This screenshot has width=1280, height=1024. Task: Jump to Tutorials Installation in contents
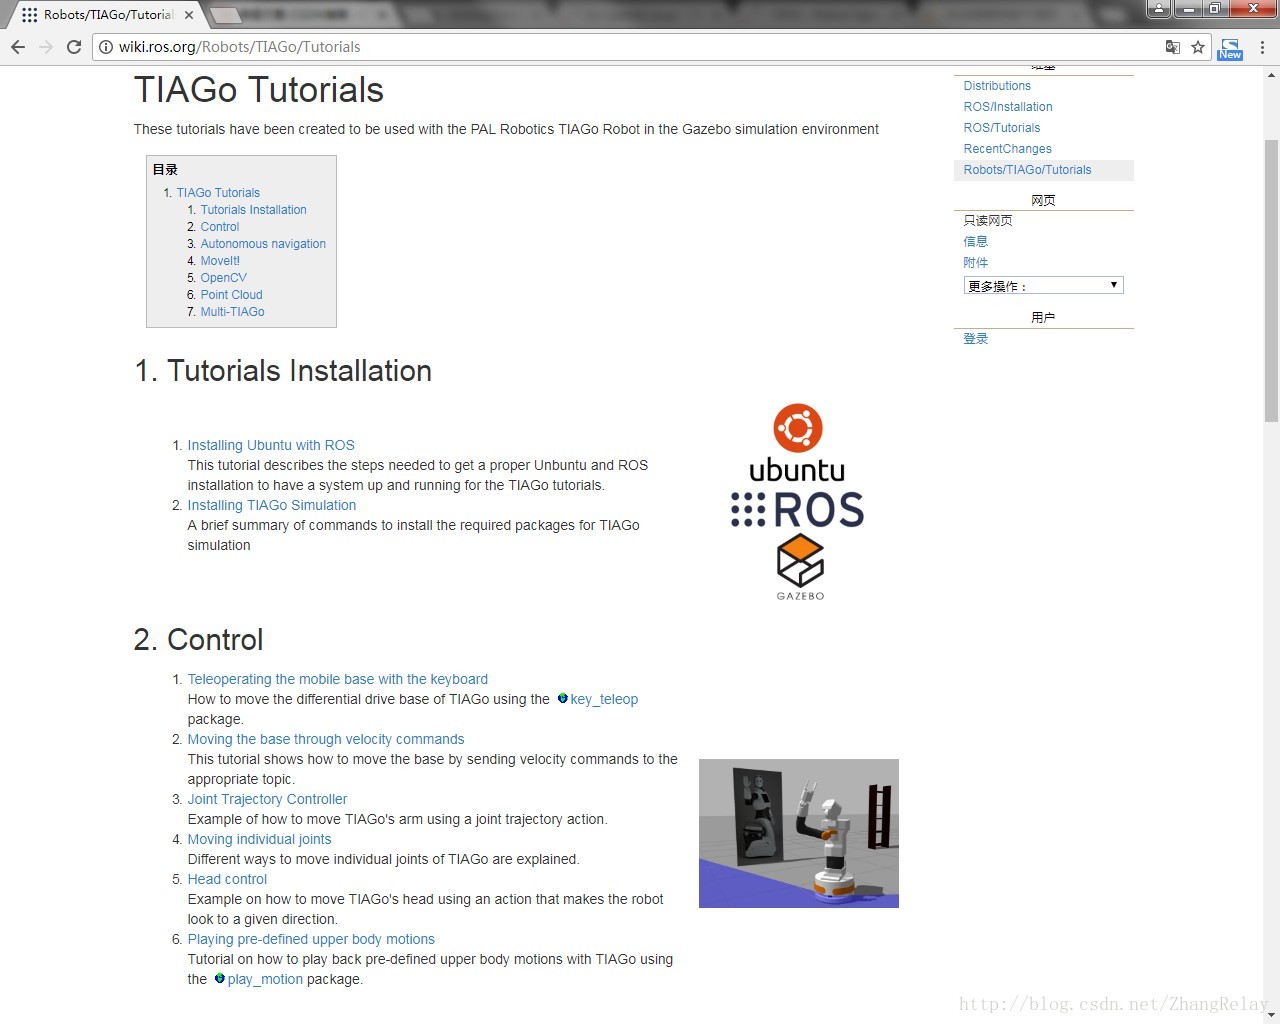pos(253,210)
